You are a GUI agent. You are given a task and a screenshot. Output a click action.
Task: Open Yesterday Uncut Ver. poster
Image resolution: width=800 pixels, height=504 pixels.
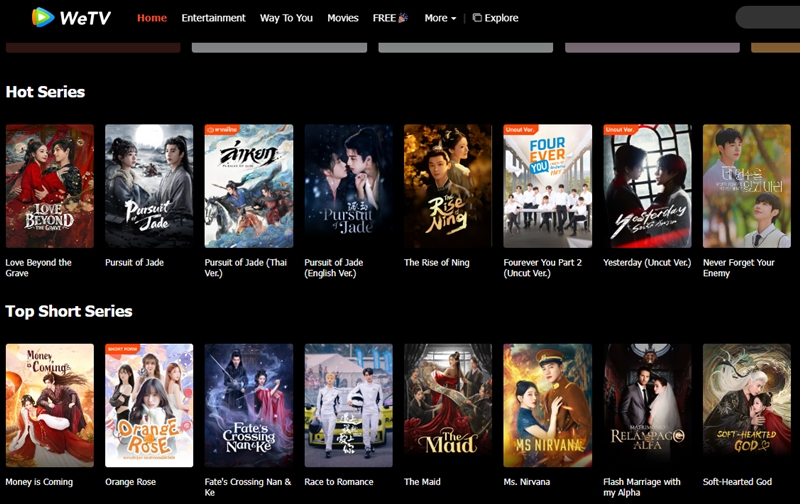[647, 186]
